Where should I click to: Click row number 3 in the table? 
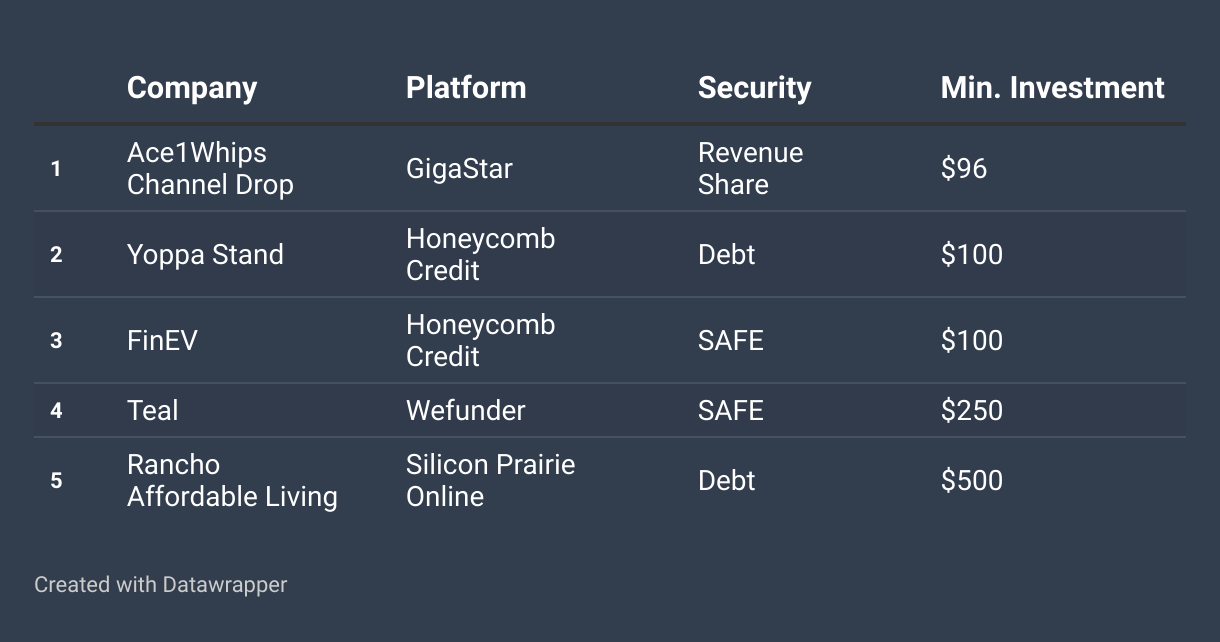(x=56, y=340)
